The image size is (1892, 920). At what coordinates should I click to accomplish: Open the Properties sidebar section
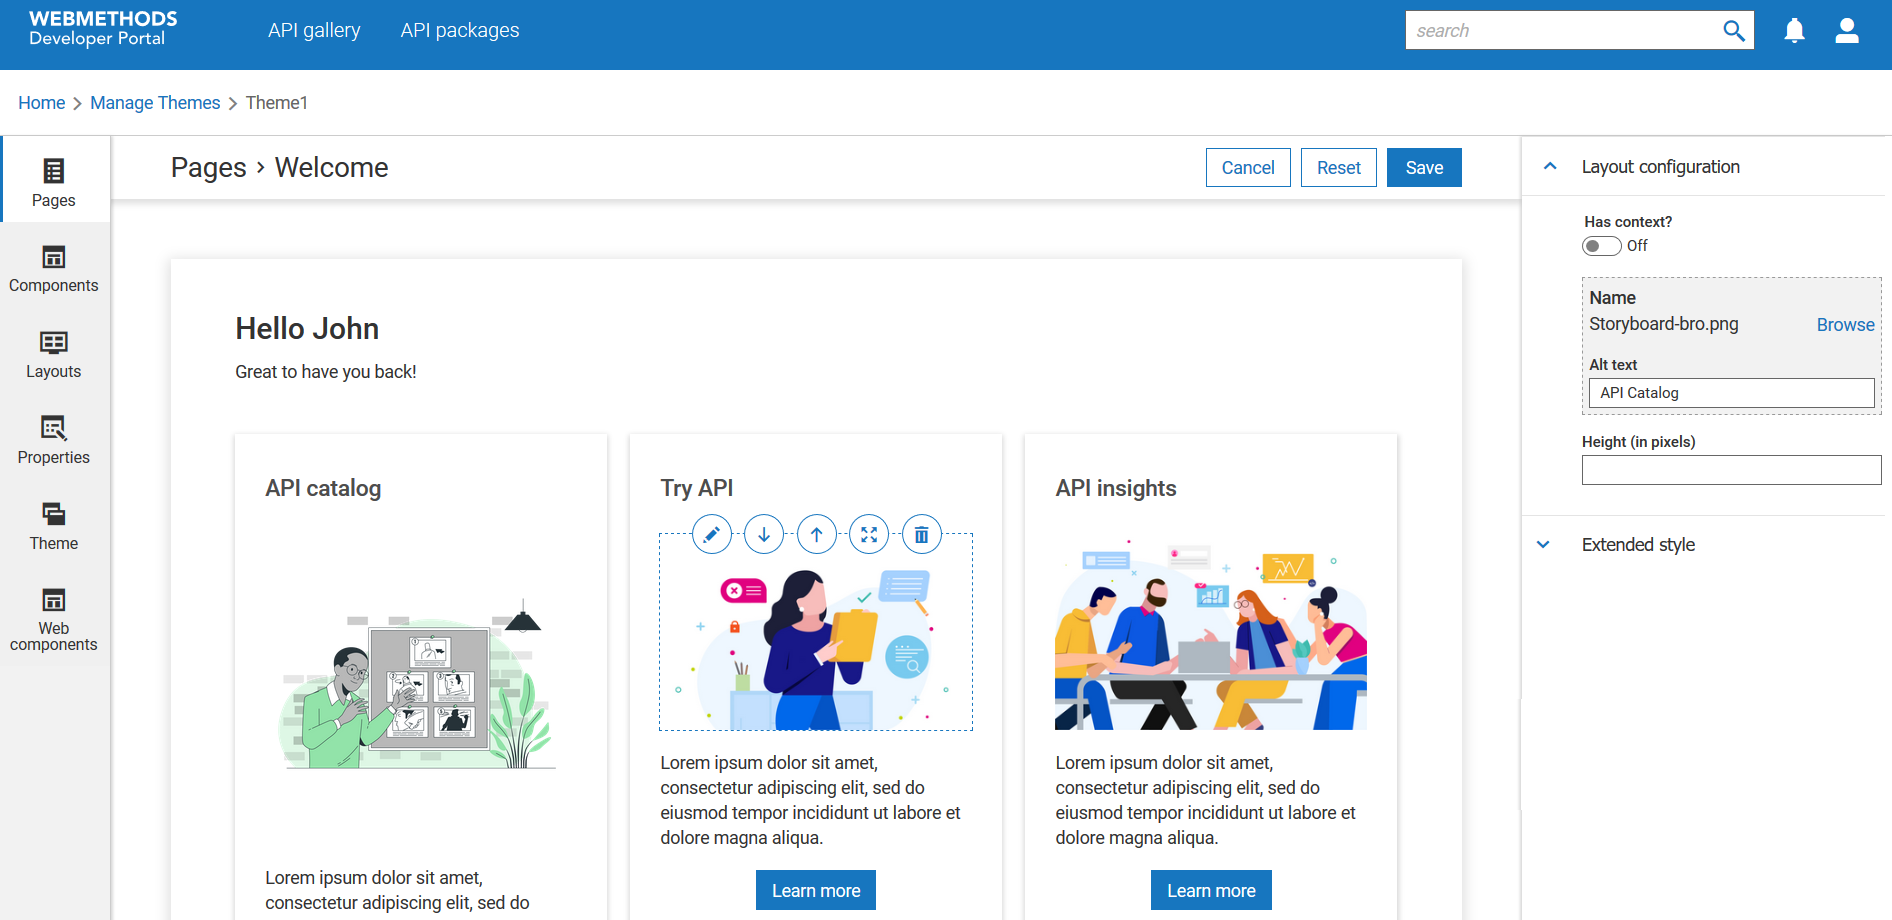pos(54,440)
